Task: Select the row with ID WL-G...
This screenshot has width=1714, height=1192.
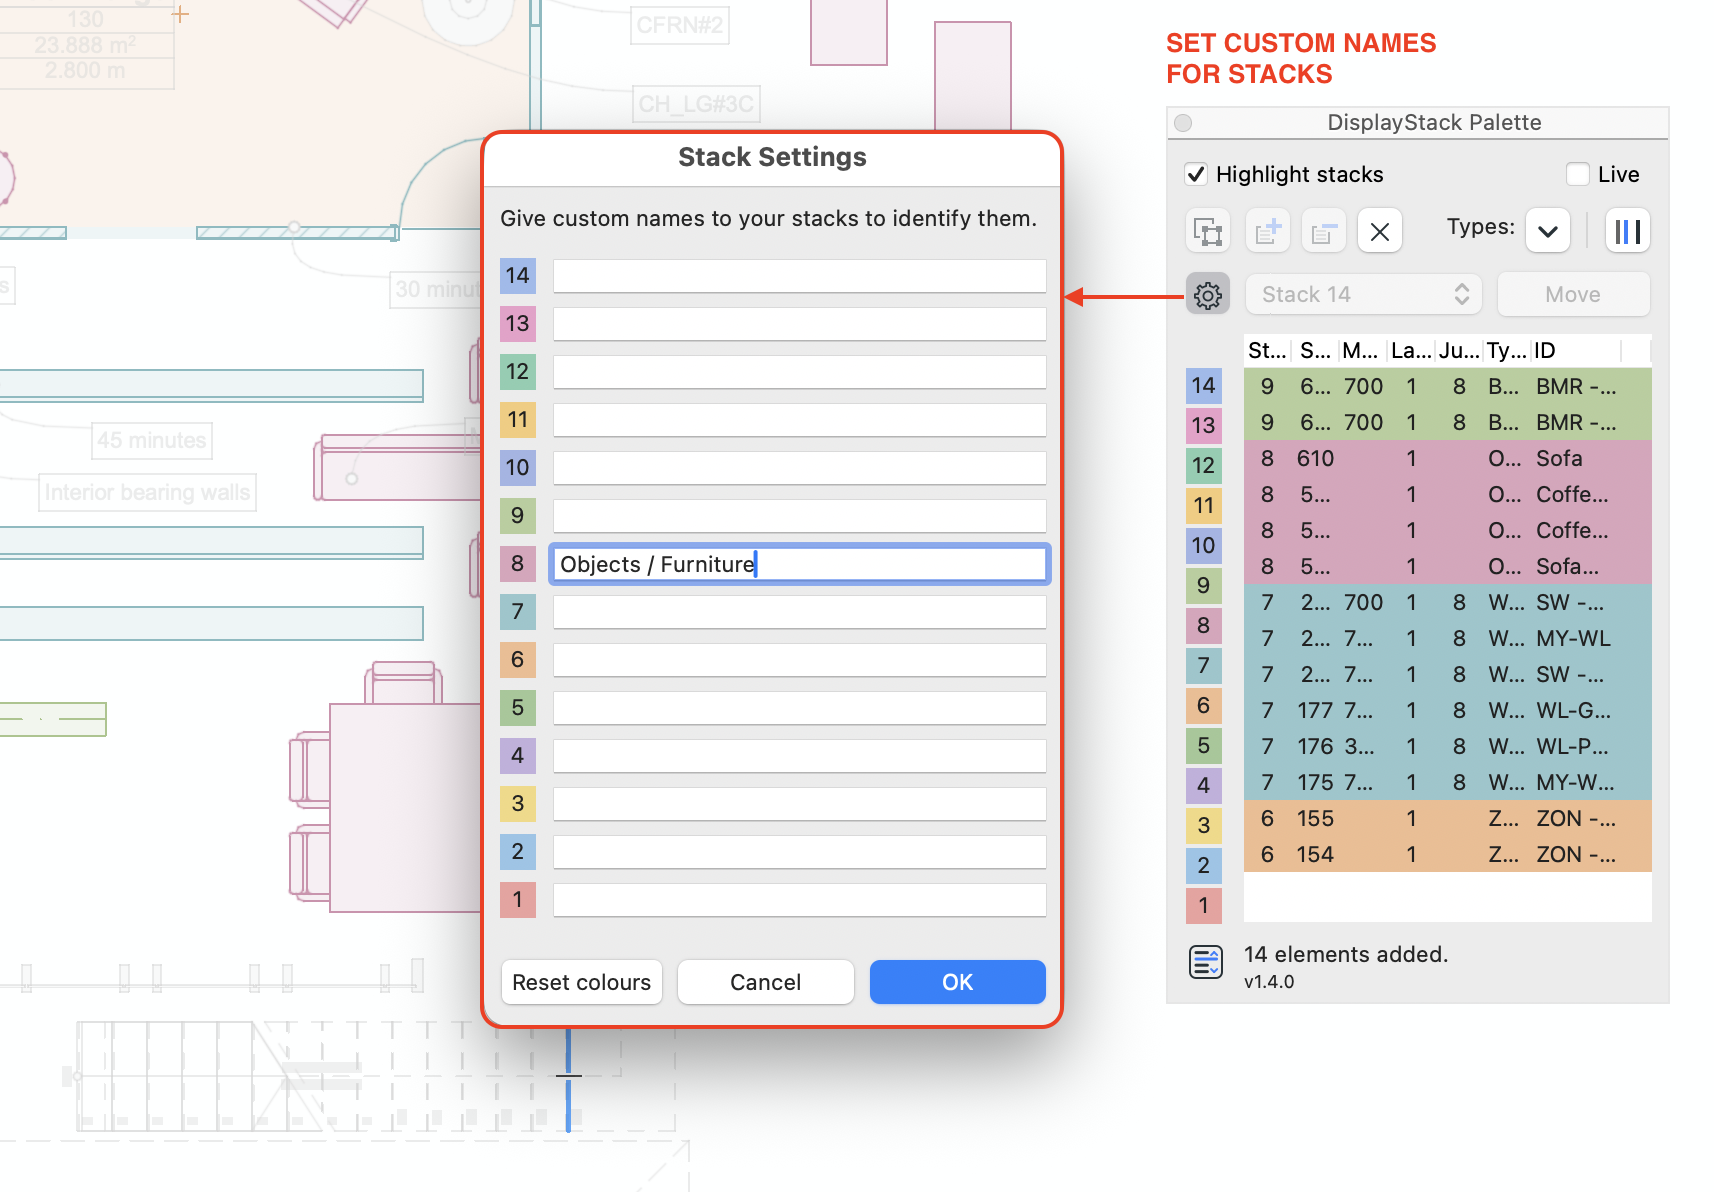Action: [1448, 711]
